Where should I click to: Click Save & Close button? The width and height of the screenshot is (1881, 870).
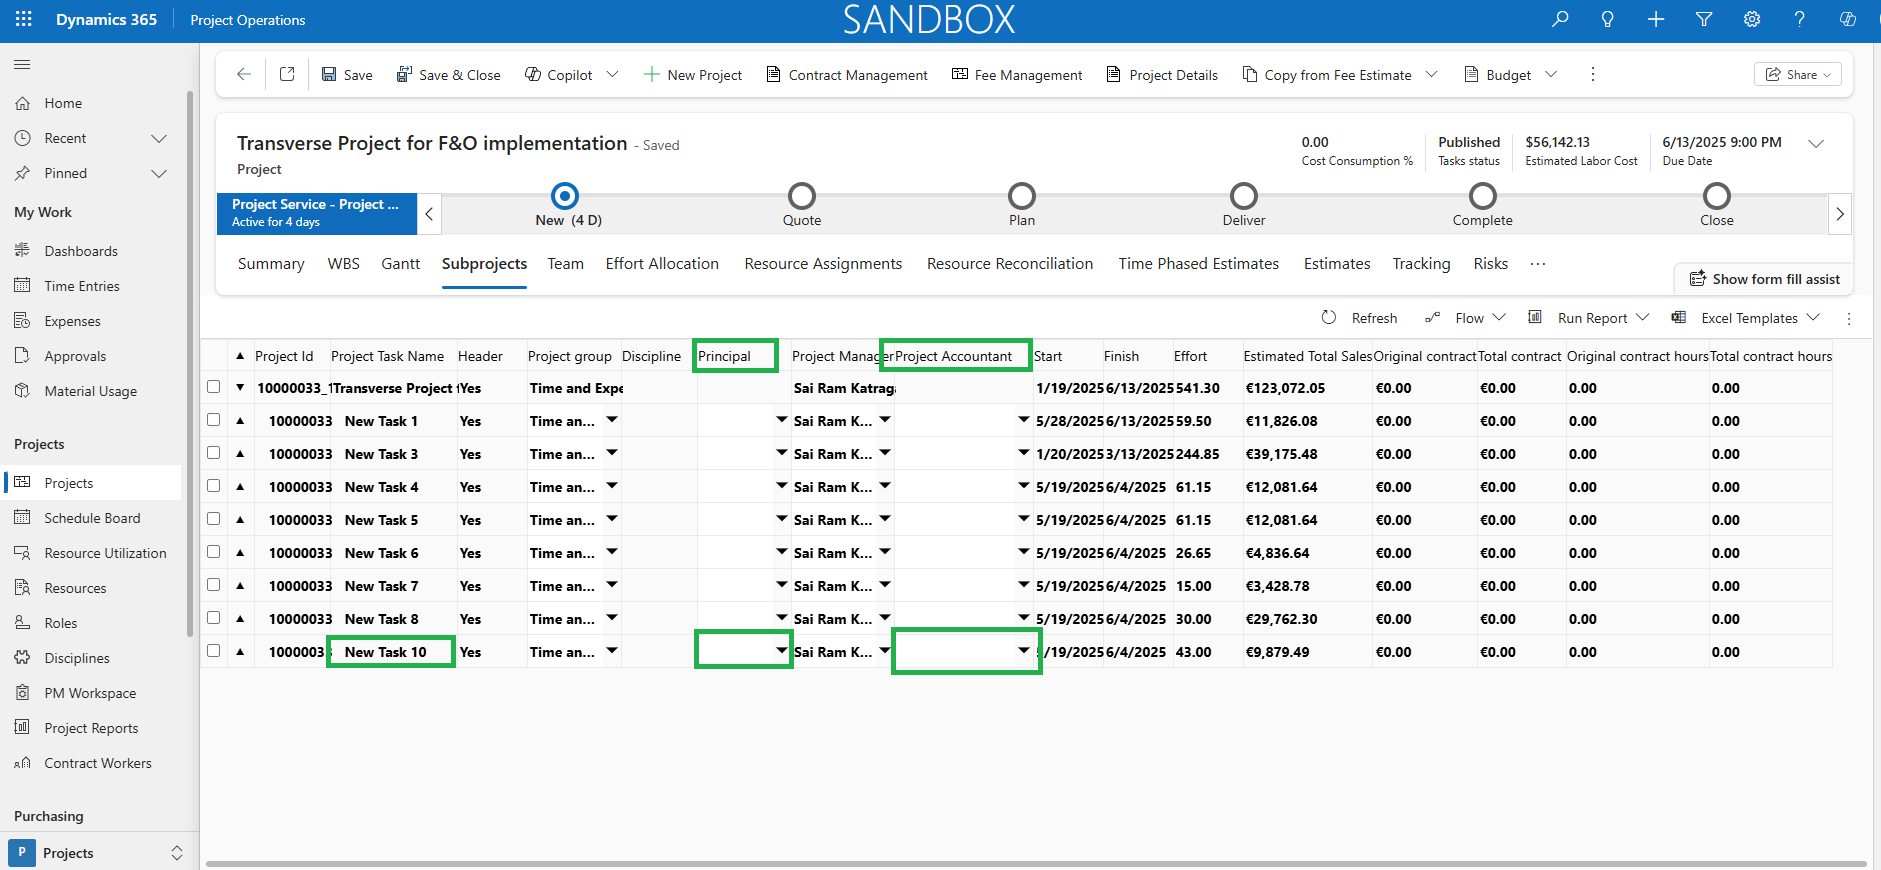tap(448, 75)
